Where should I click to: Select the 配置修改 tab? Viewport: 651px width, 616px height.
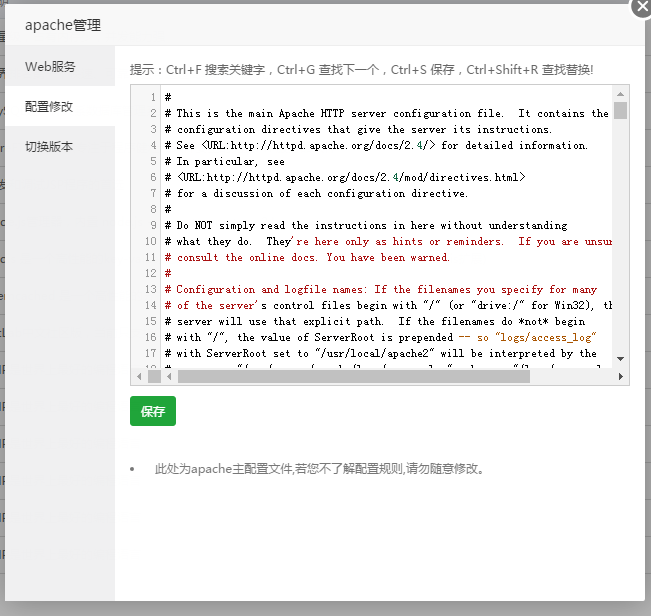[x=61, y=106]
